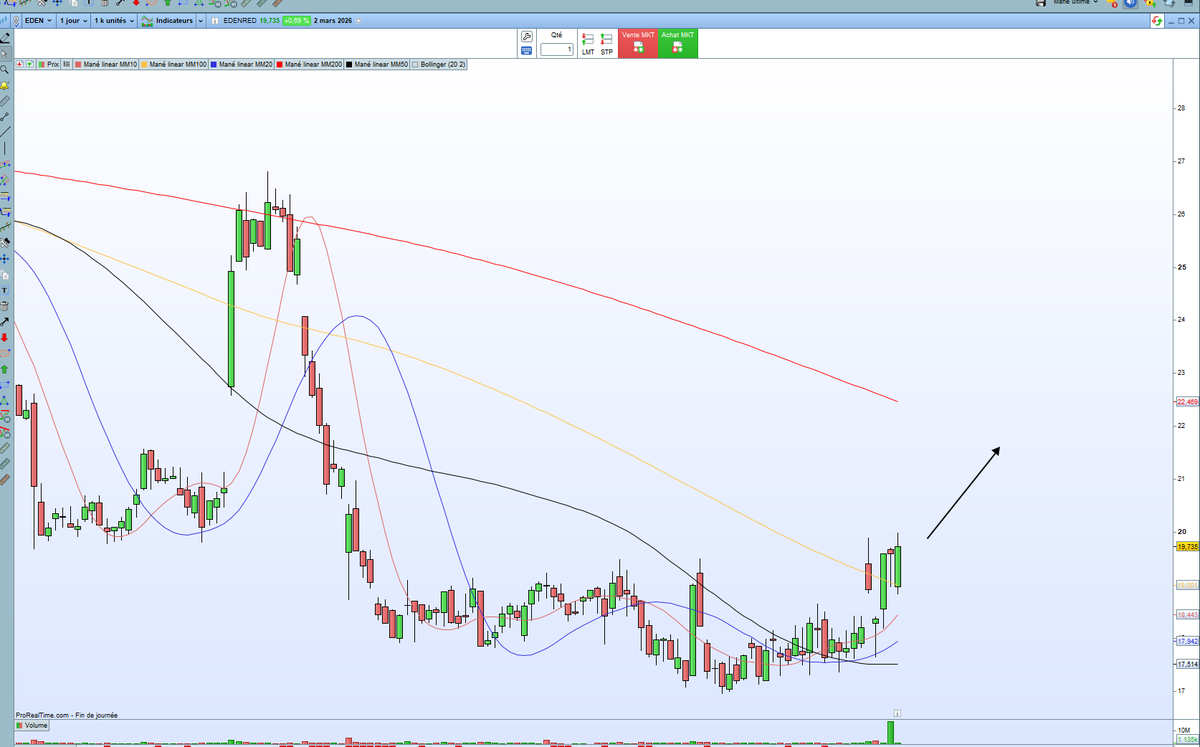The image size is (1200, 747).
Task: Click the Mané linear MM10 color swatch
Action: (78, 64)
